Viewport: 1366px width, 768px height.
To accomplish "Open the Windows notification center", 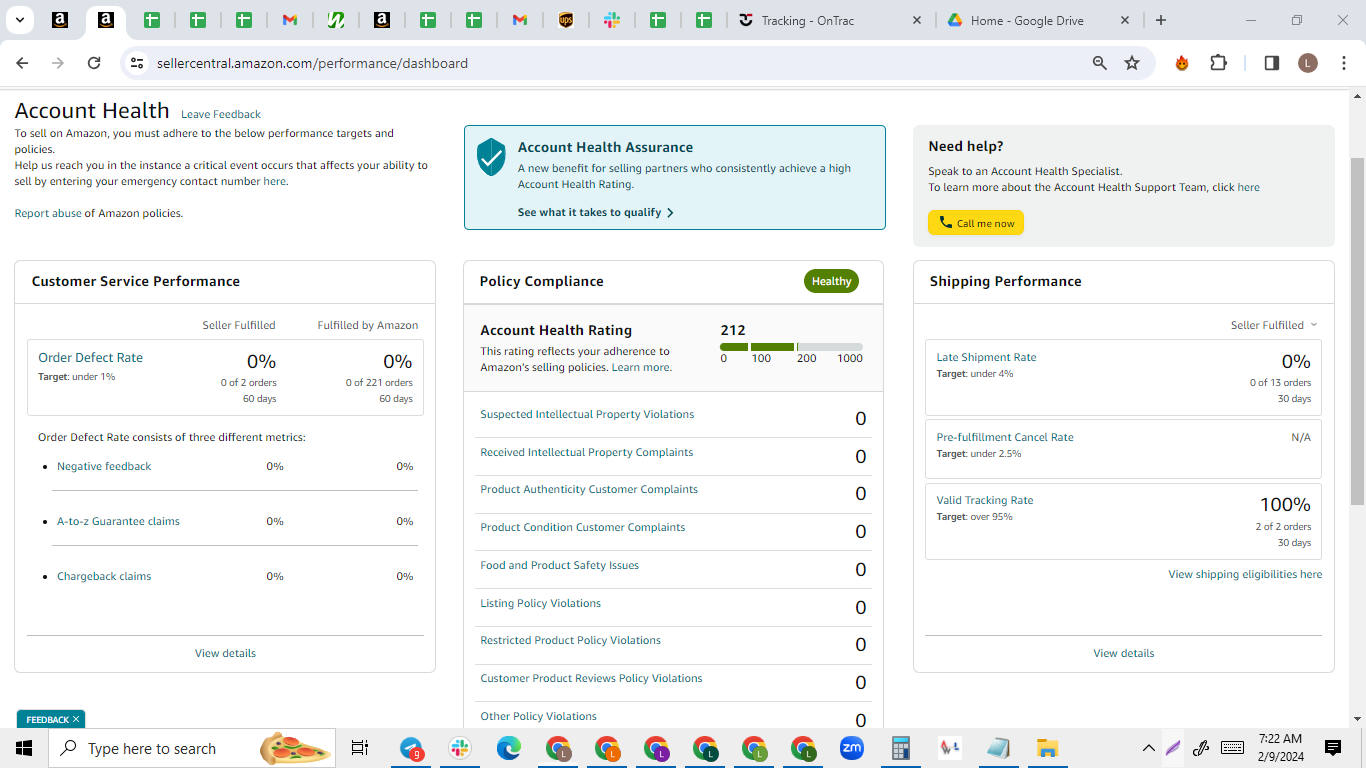I will pos(1333,748).
